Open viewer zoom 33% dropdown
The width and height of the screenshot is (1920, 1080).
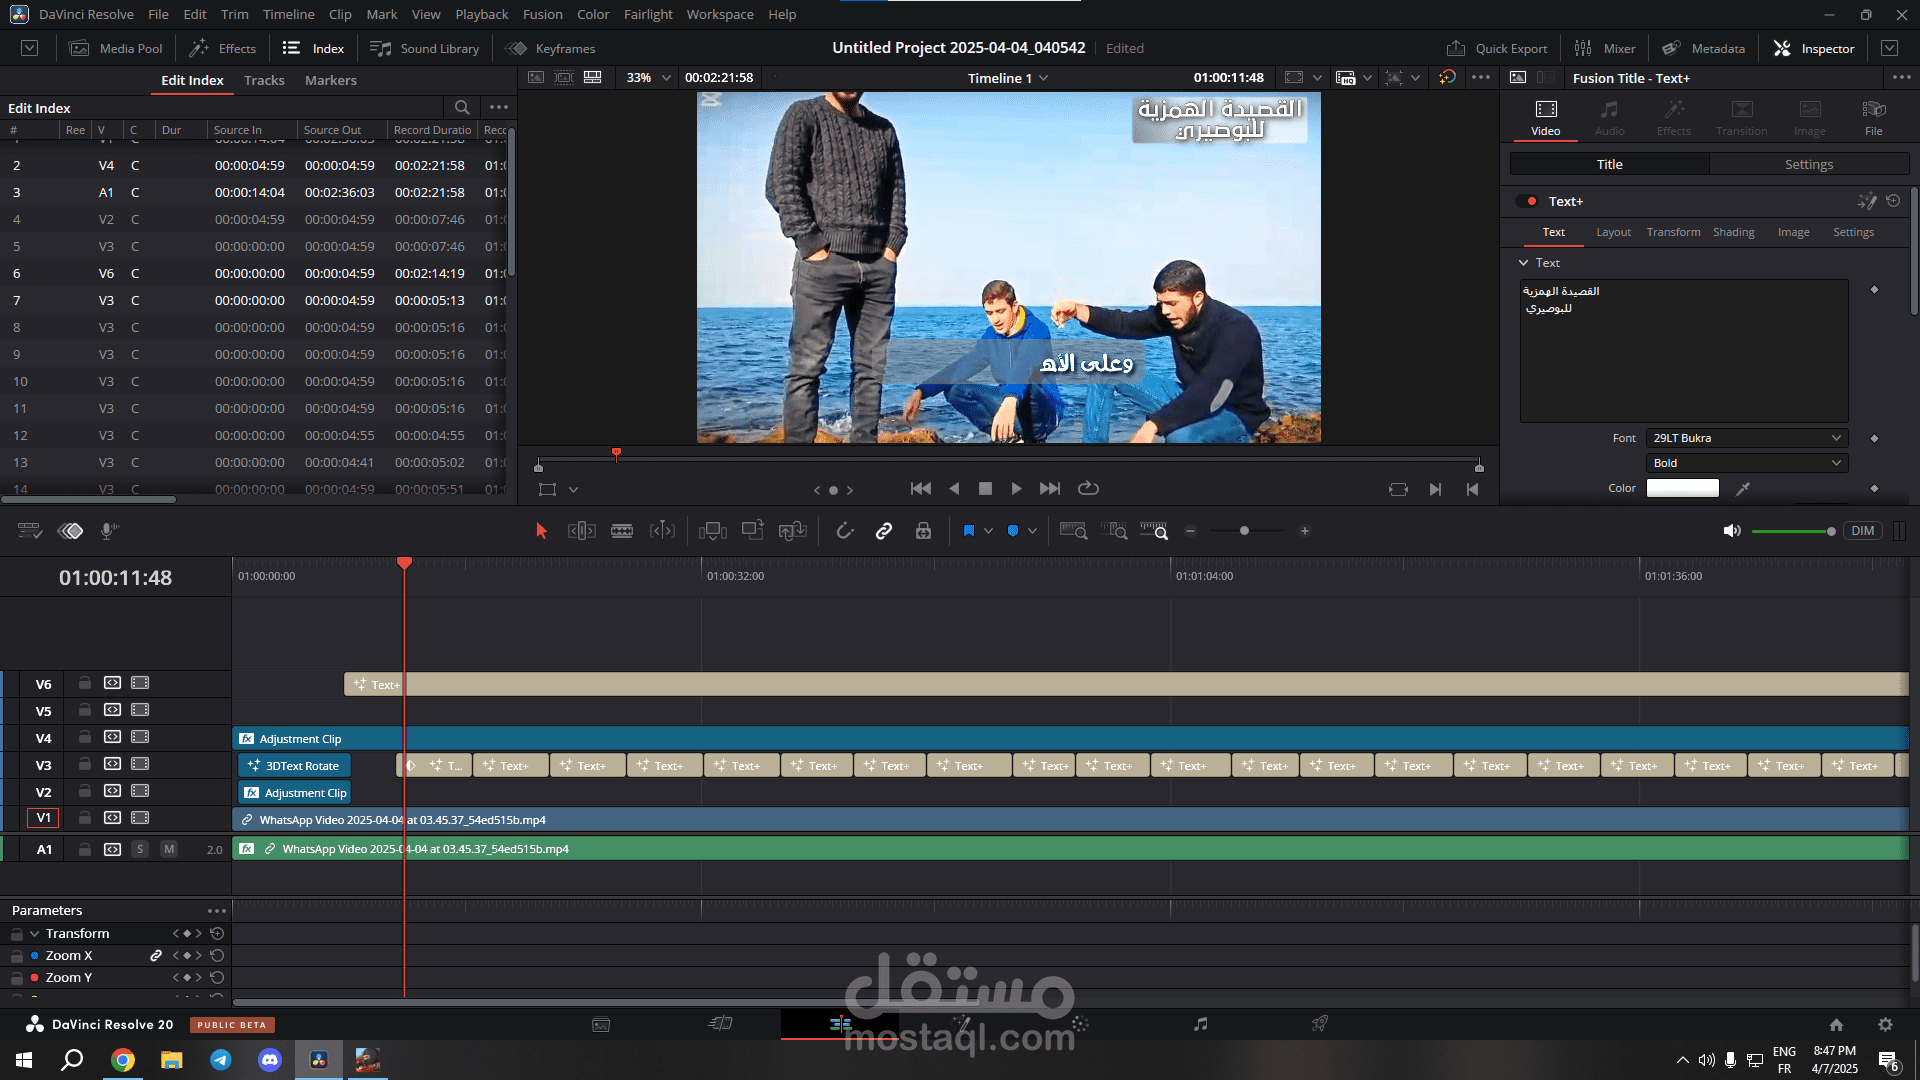pos(648,77)
